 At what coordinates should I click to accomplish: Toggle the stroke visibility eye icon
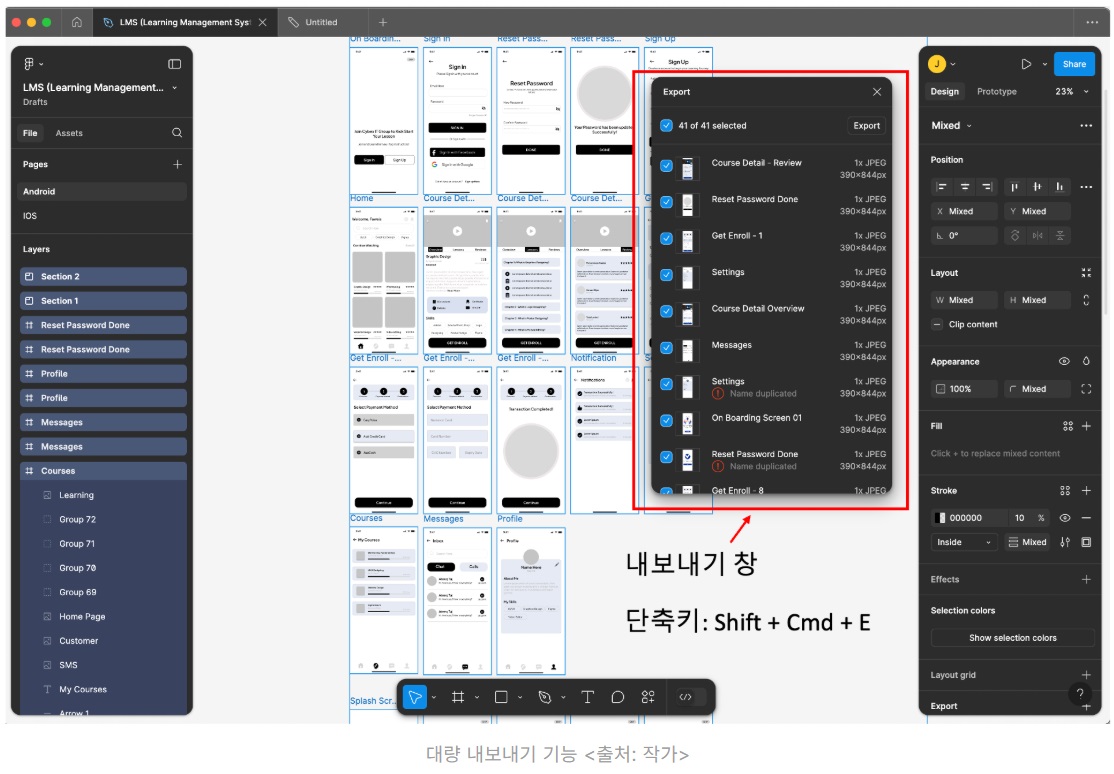click(1064, 518)
